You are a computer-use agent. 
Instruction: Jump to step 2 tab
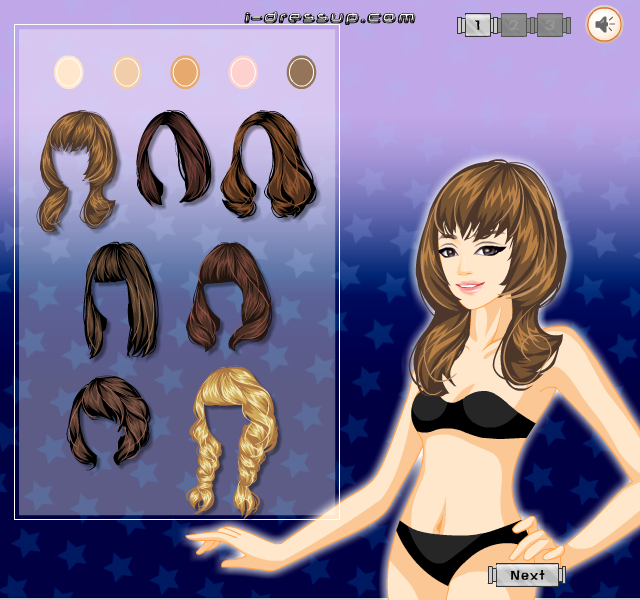click(x=513, y=25)
